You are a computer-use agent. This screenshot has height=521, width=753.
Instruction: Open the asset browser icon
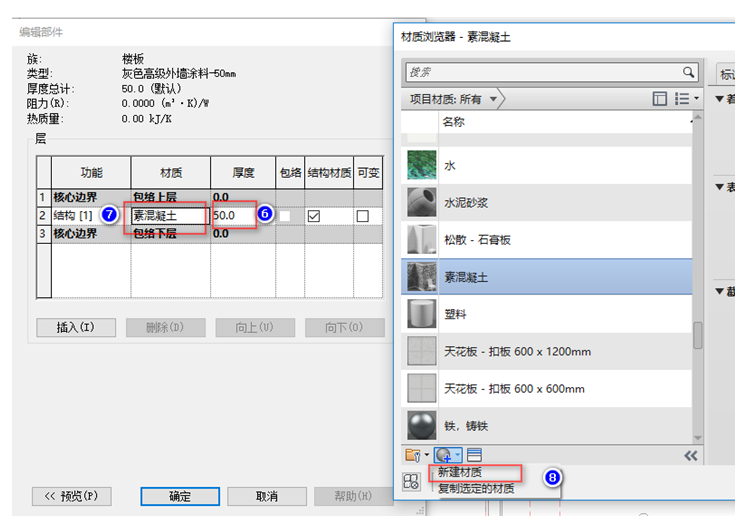tap(474, 455)
